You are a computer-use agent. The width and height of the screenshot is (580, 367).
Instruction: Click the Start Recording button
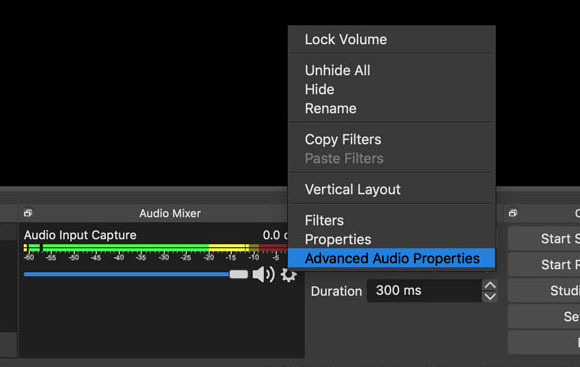[x=544, y=265]
